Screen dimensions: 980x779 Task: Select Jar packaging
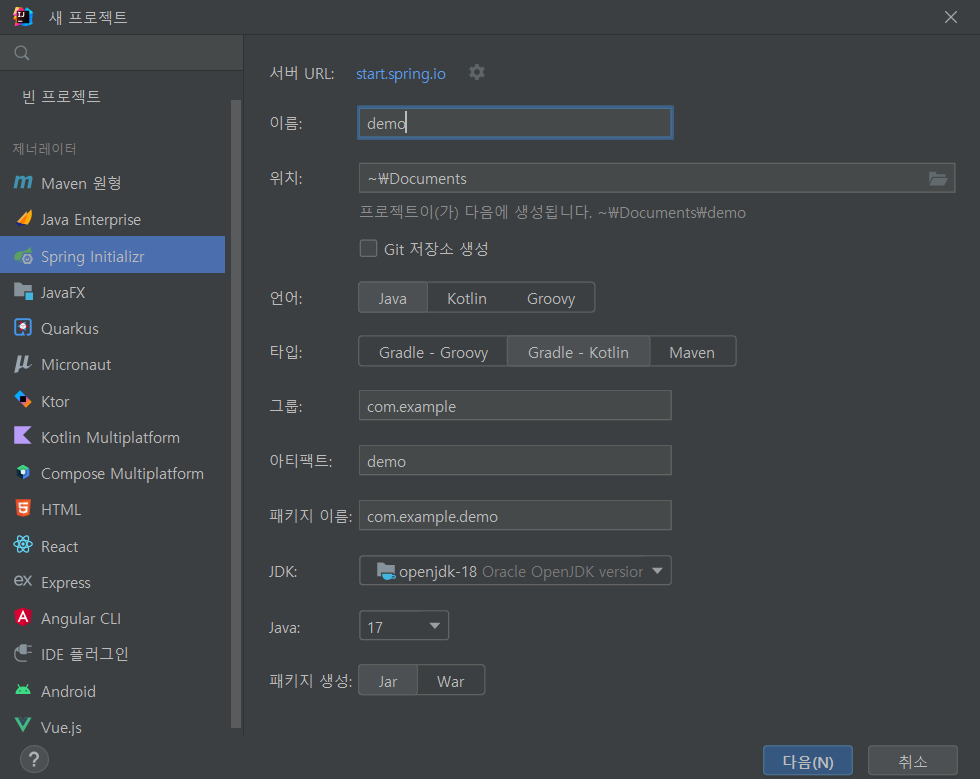click(x=388, y=681)
